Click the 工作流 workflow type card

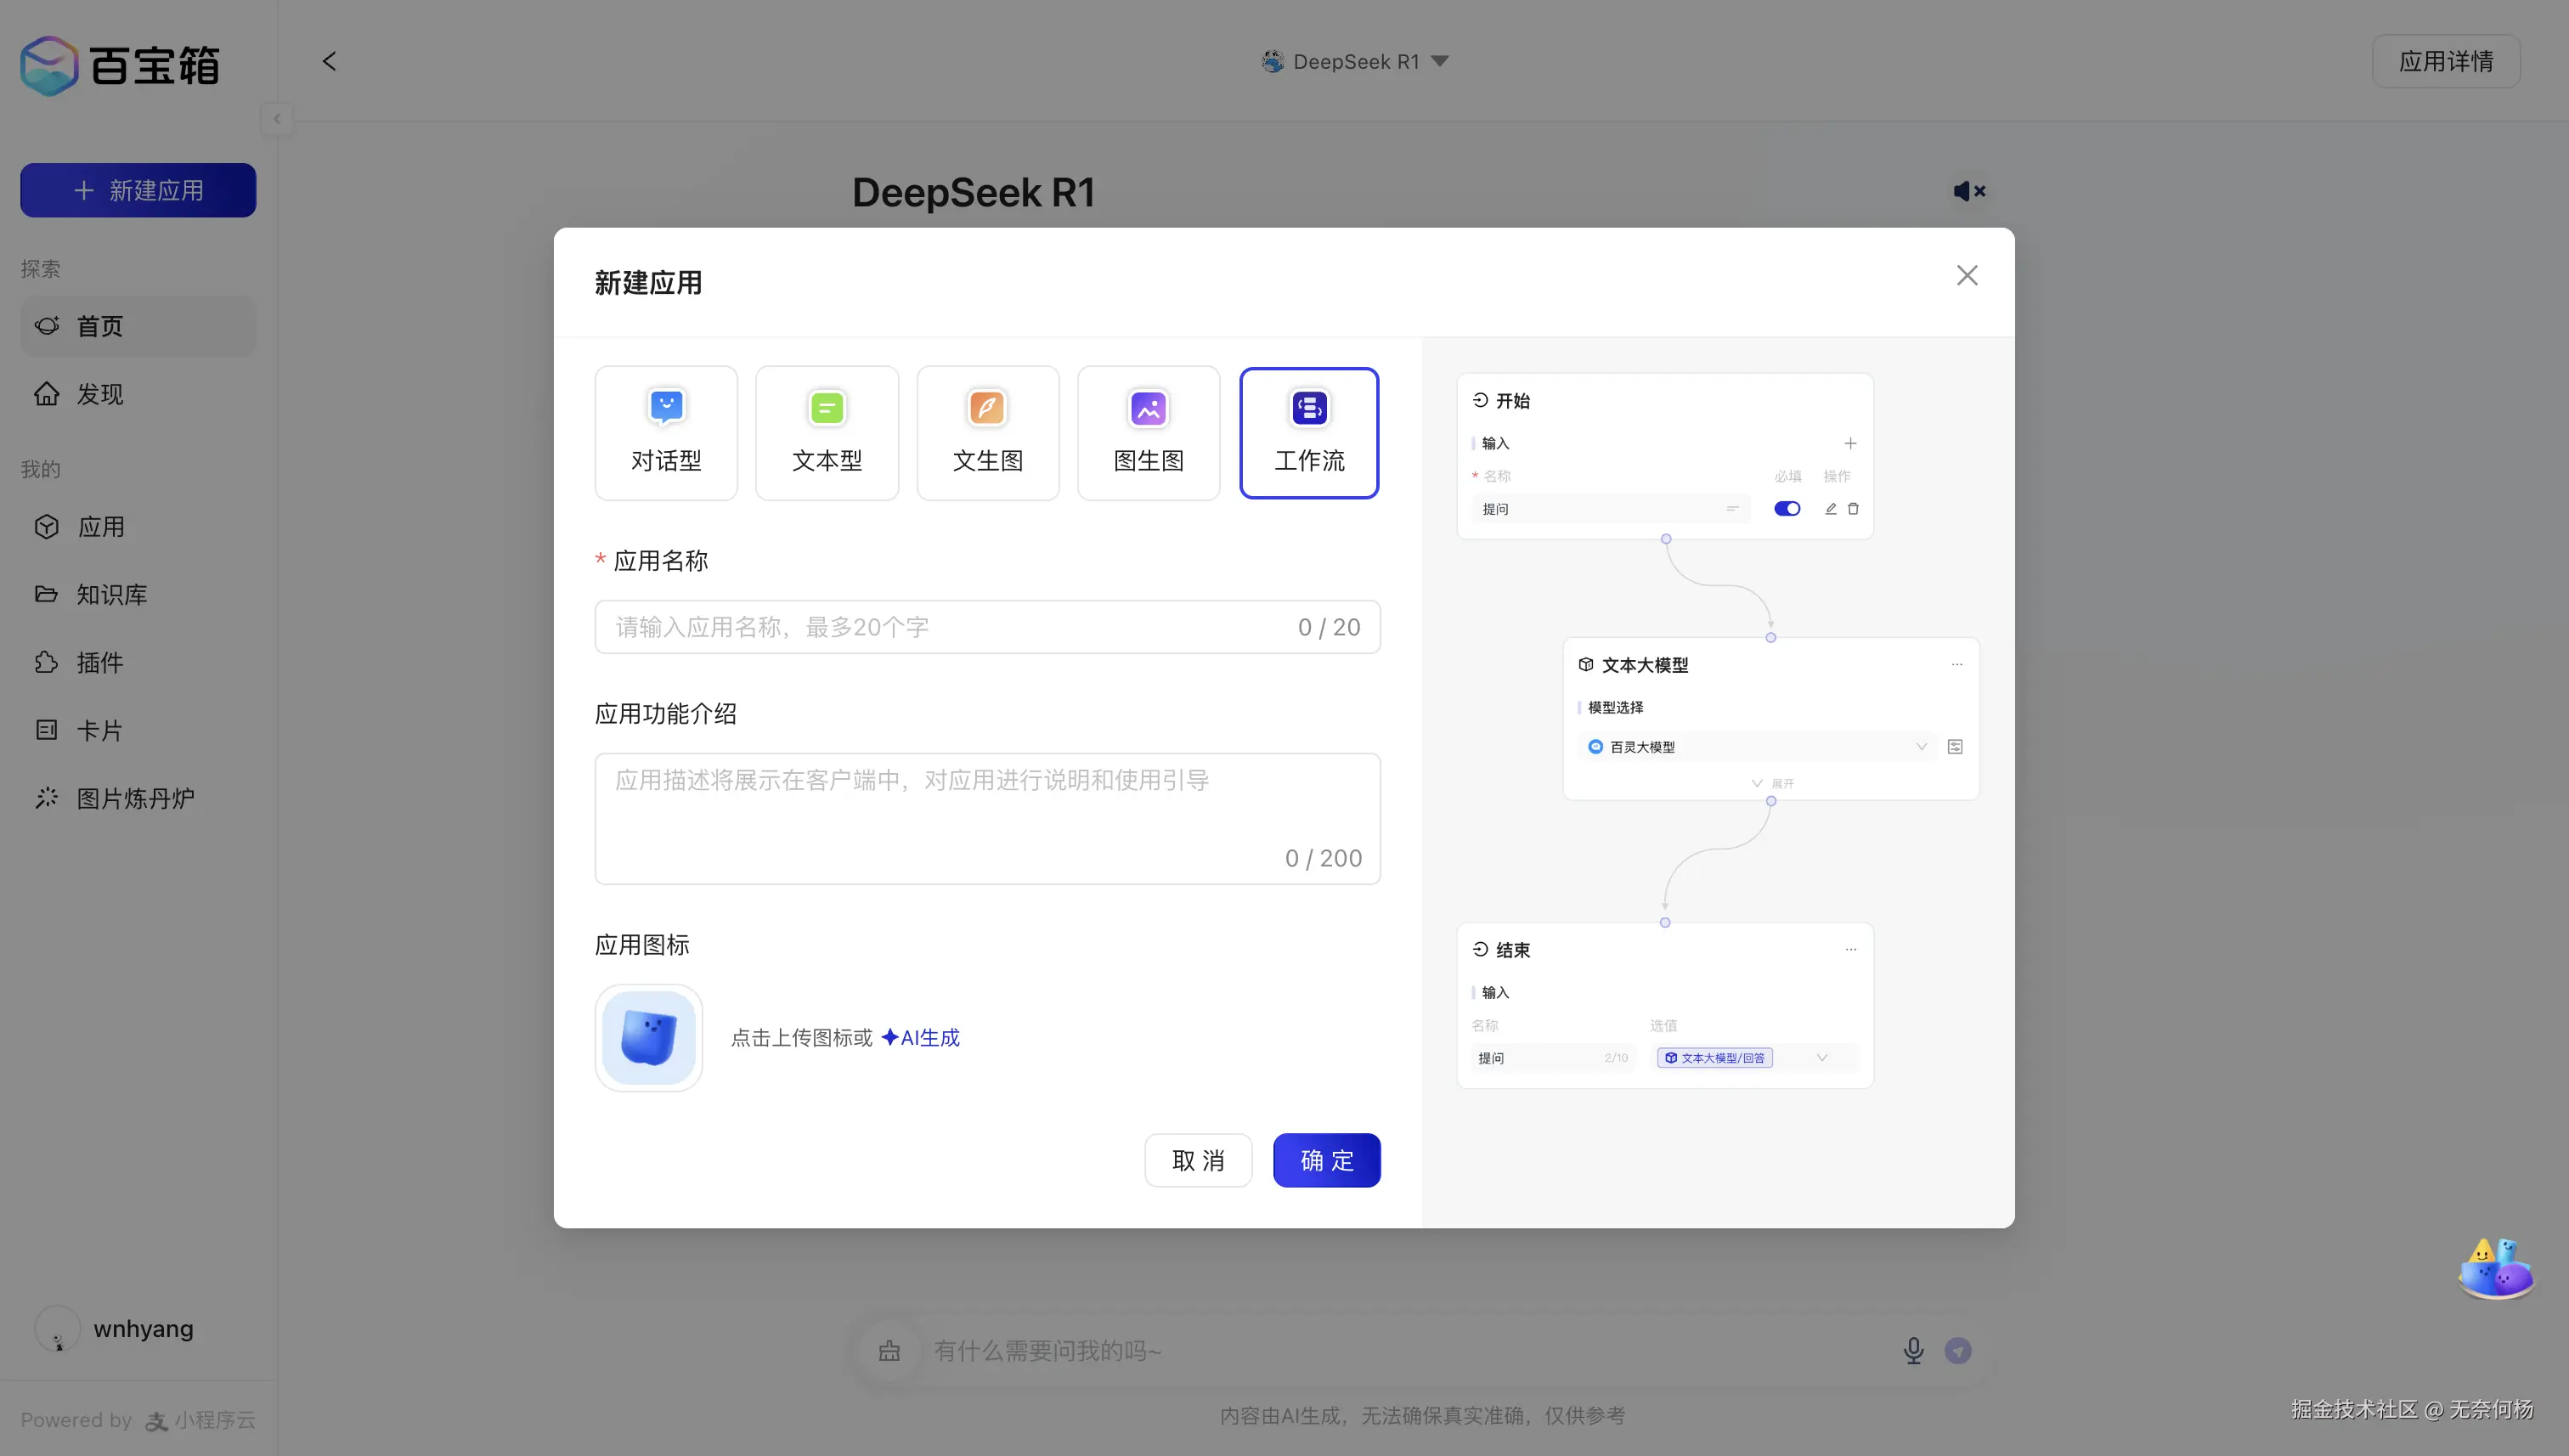[x=1309, y=432]
